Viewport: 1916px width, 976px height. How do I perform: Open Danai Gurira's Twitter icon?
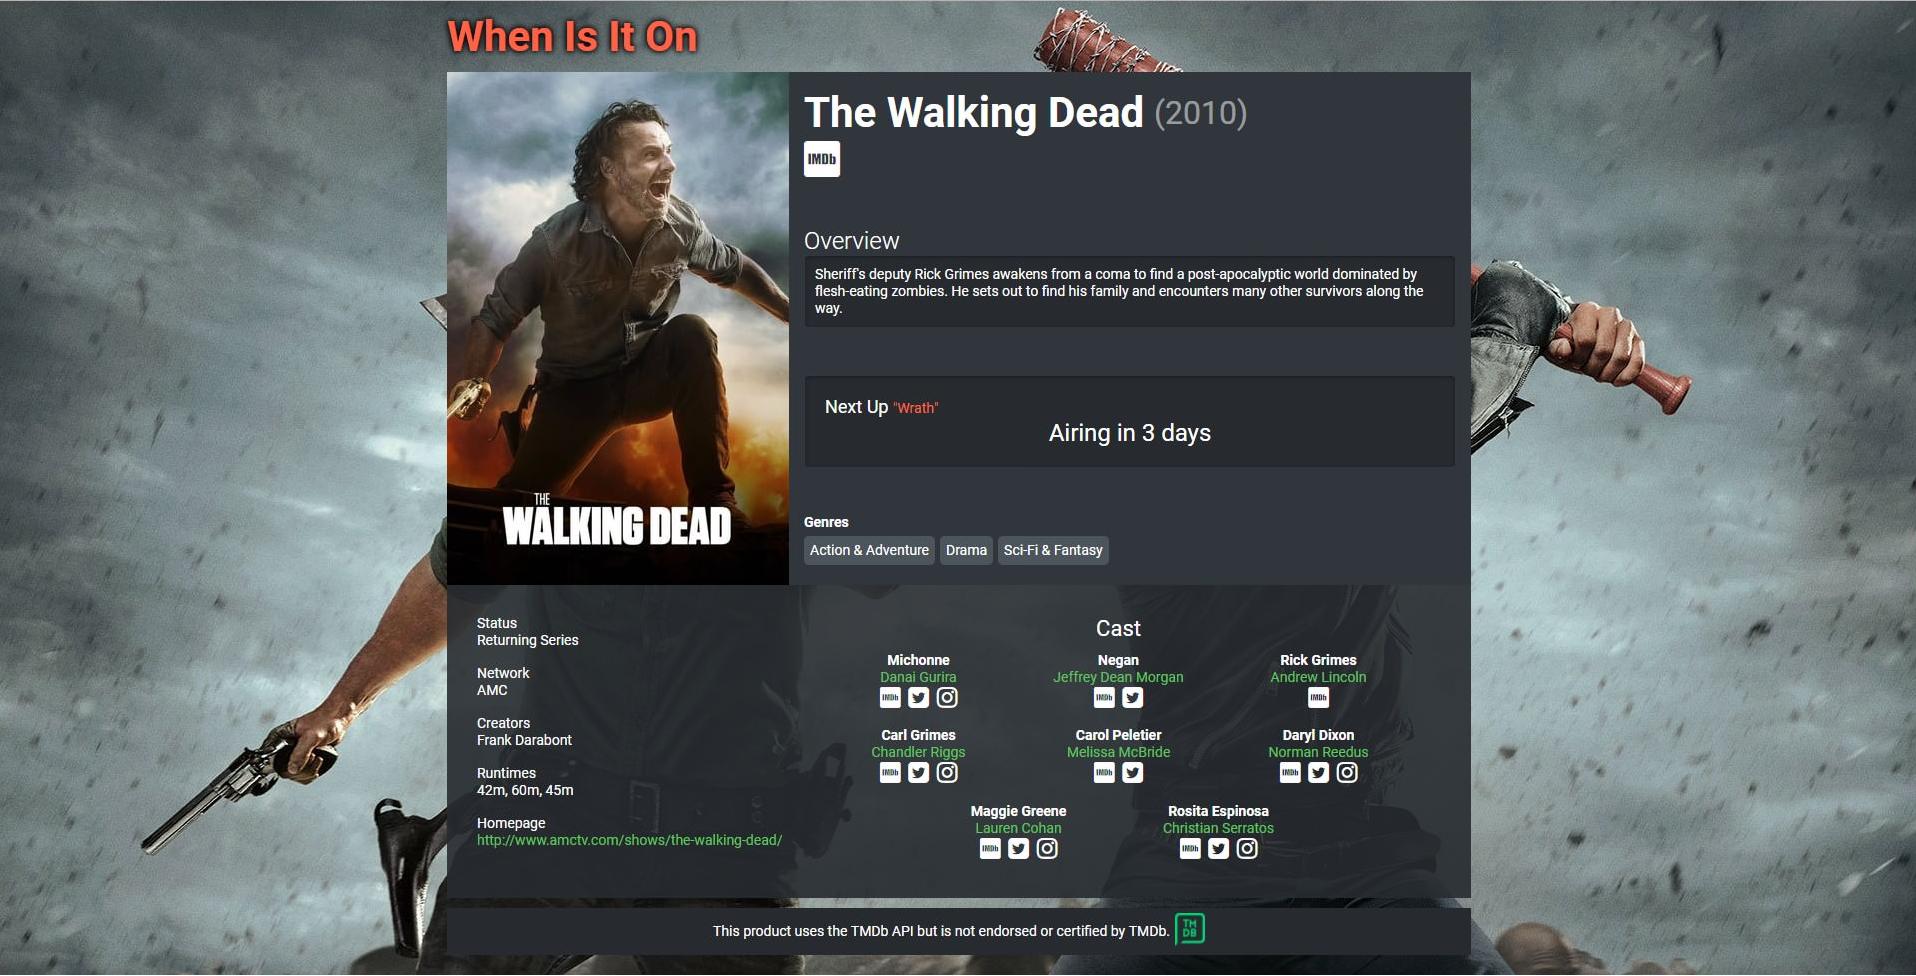(918, 697)
